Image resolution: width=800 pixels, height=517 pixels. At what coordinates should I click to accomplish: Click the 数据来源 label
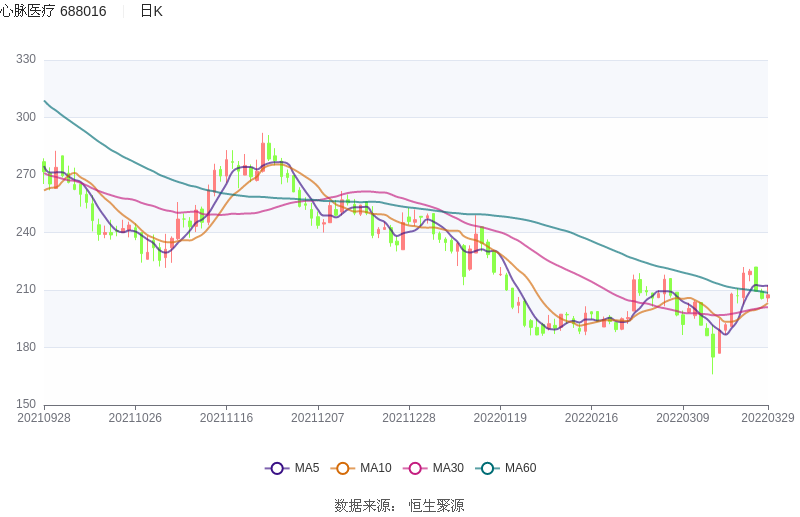point(362,506)
